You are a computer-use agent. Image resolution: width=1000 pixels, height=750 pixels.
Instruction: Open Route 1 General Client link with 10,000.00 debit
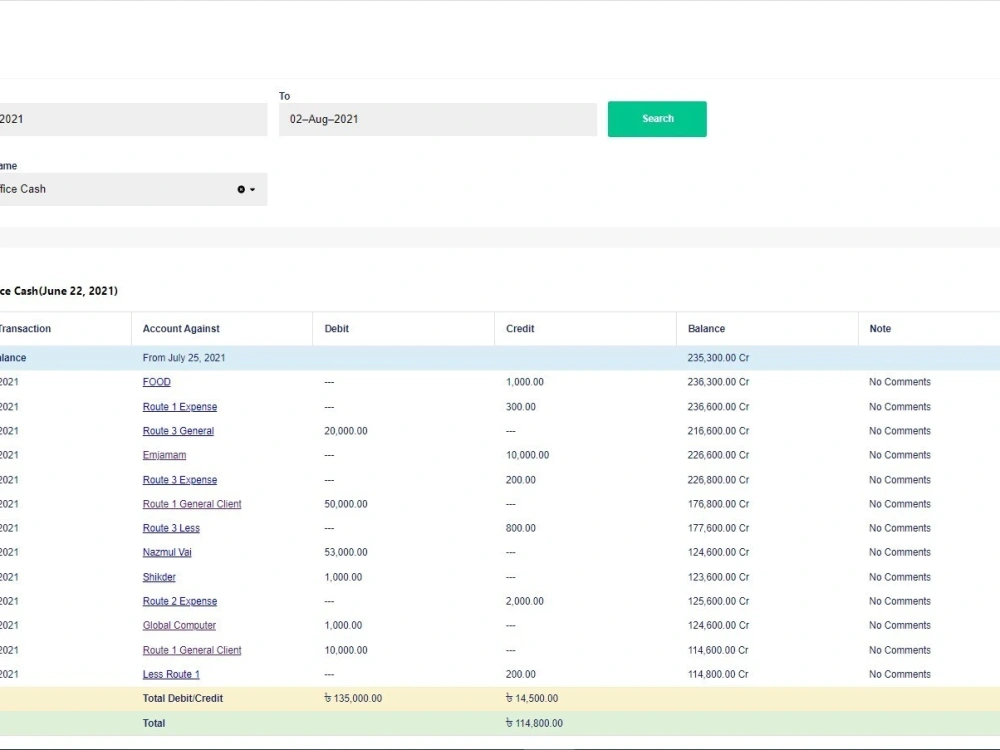(x=192, y=651)
